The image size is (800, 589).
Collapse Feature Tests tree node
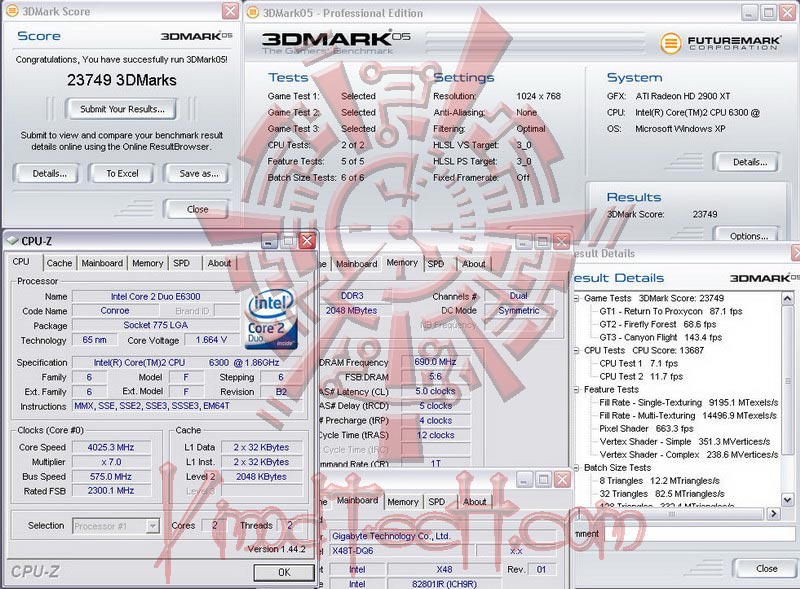577,389
